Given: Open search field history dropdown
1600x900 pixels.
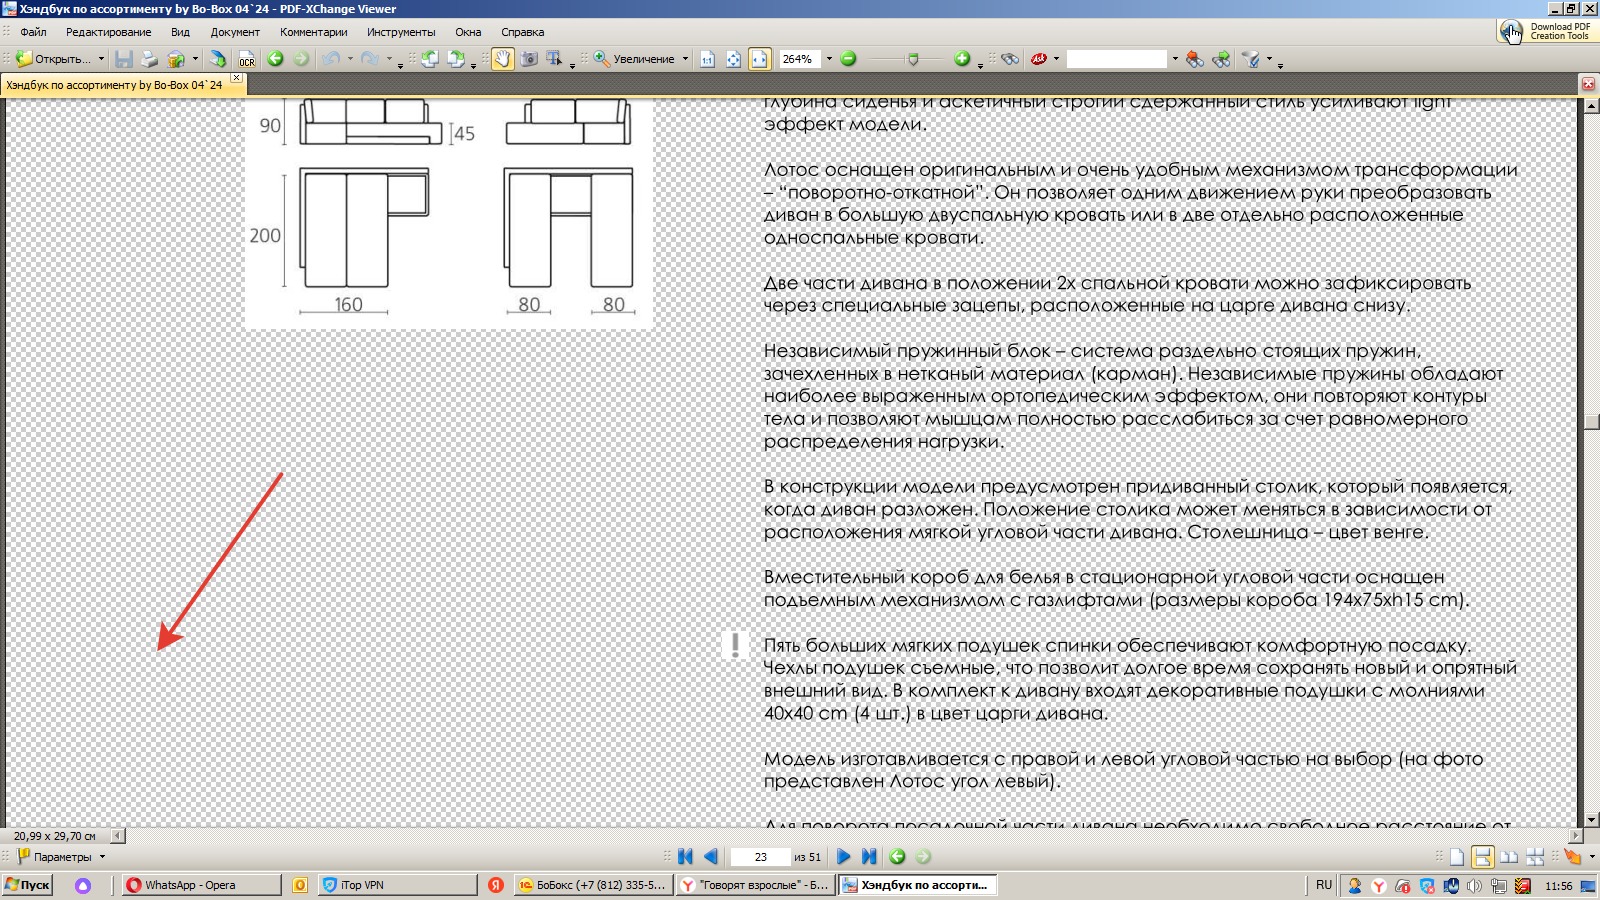Looking at the screenshot, I should click(x=1175, y=59).
